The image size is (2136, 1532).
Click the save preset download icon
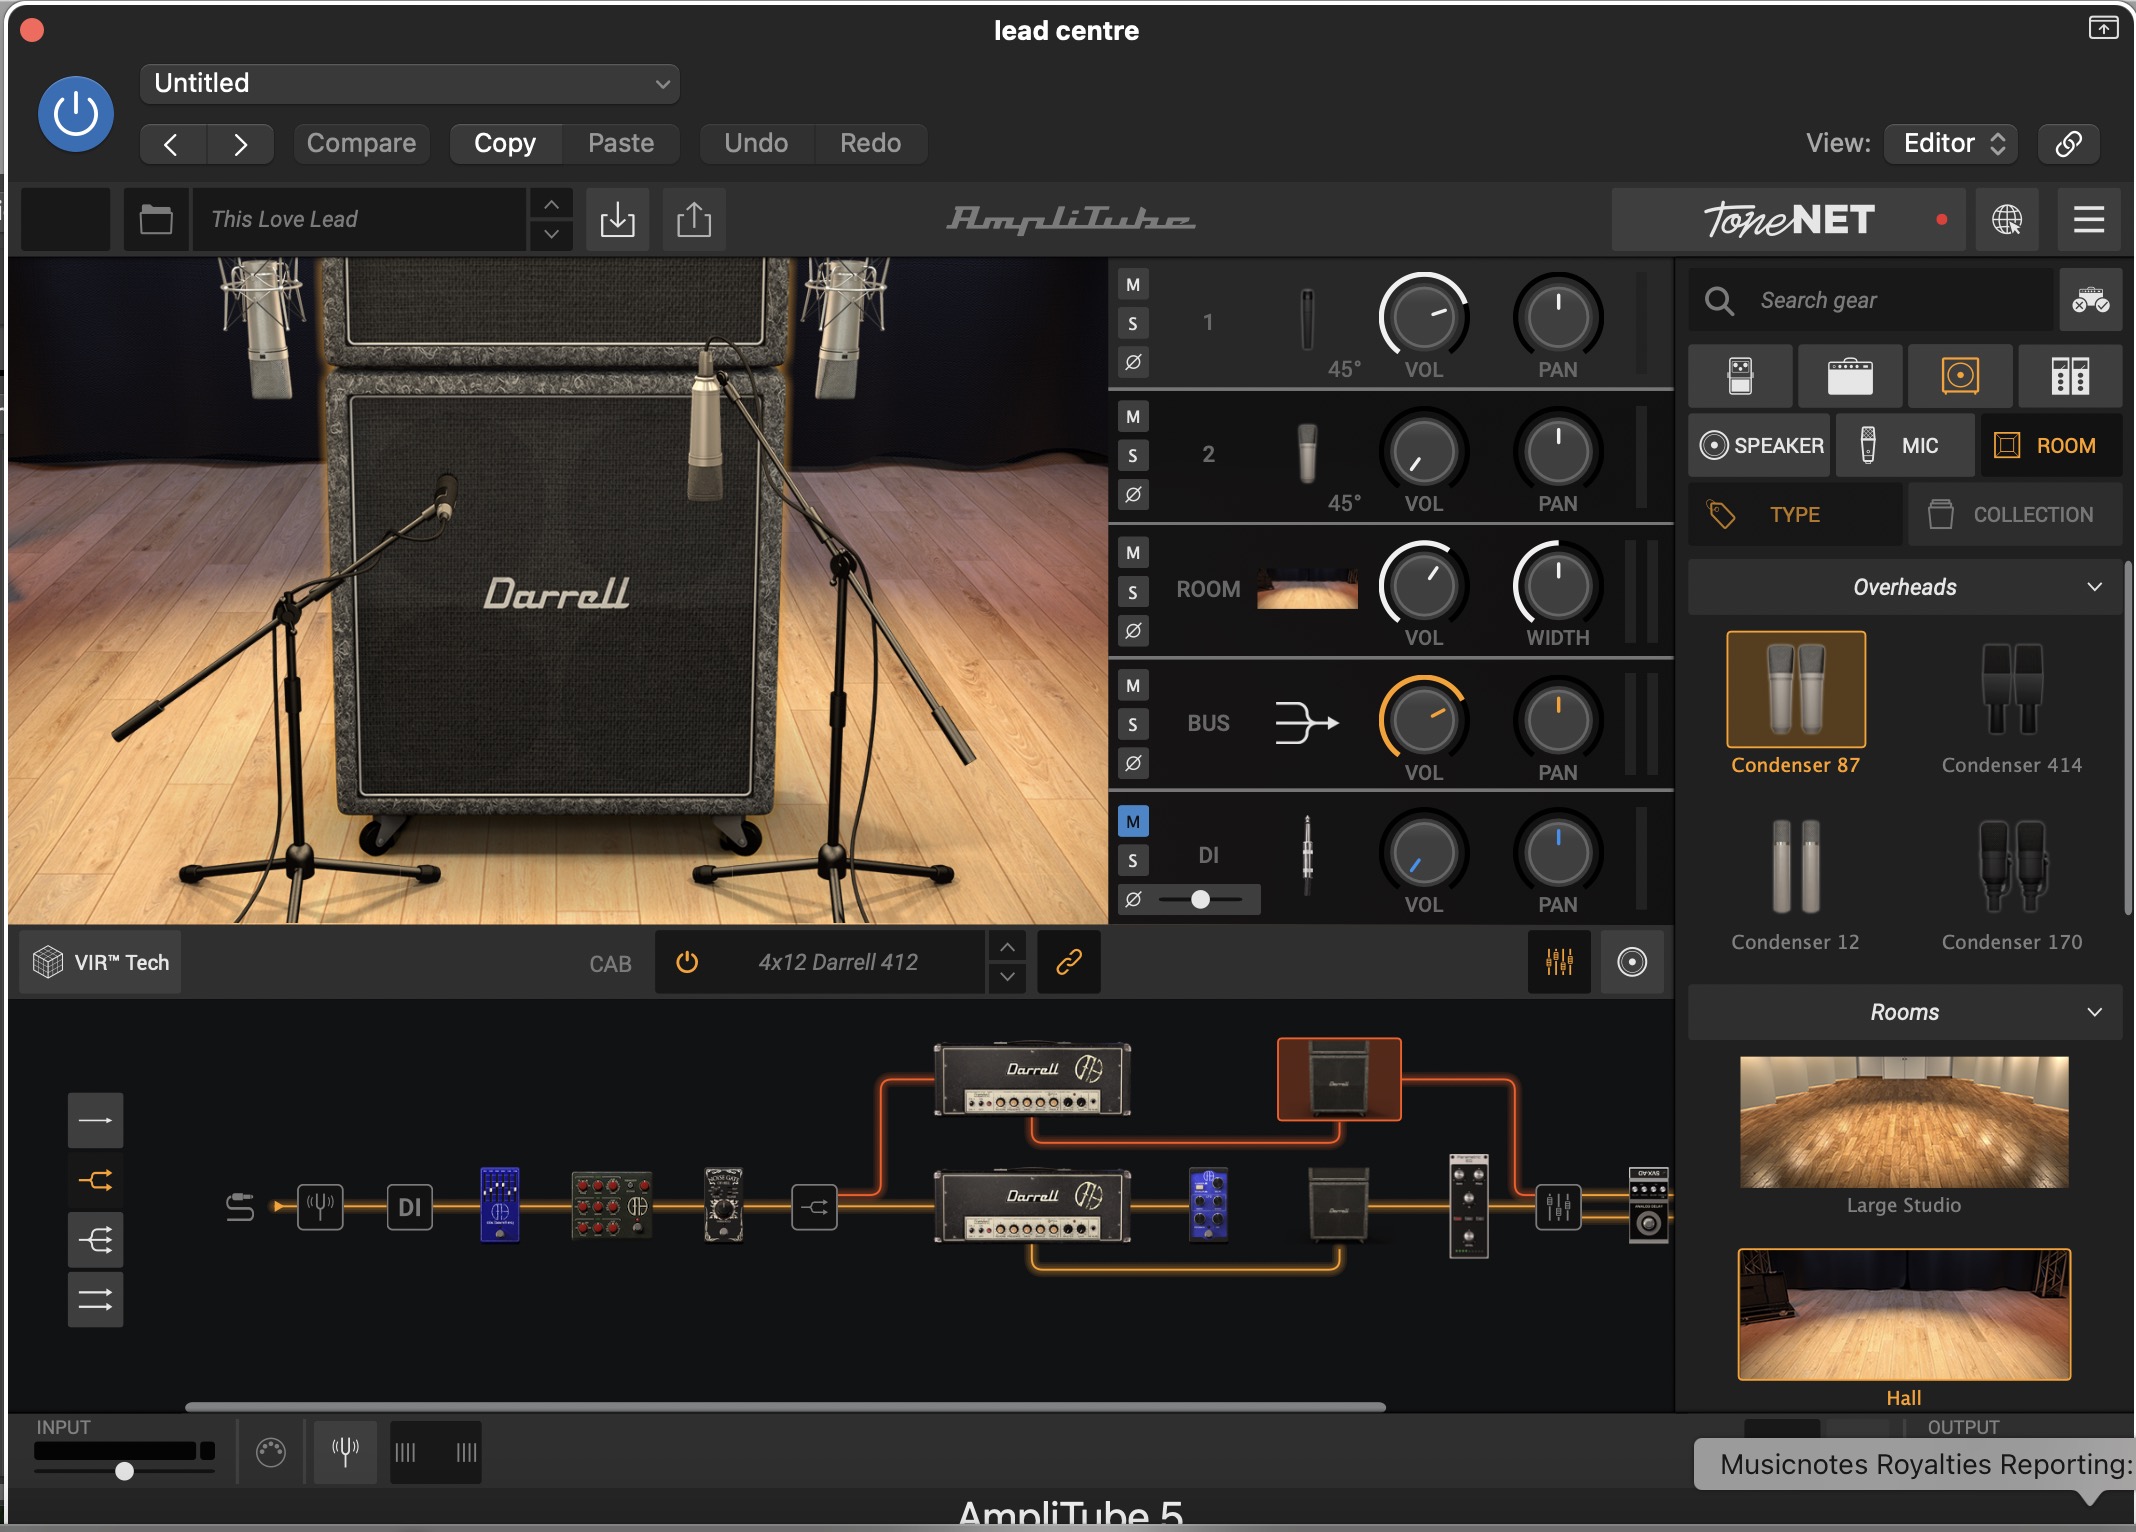point(618,219)
